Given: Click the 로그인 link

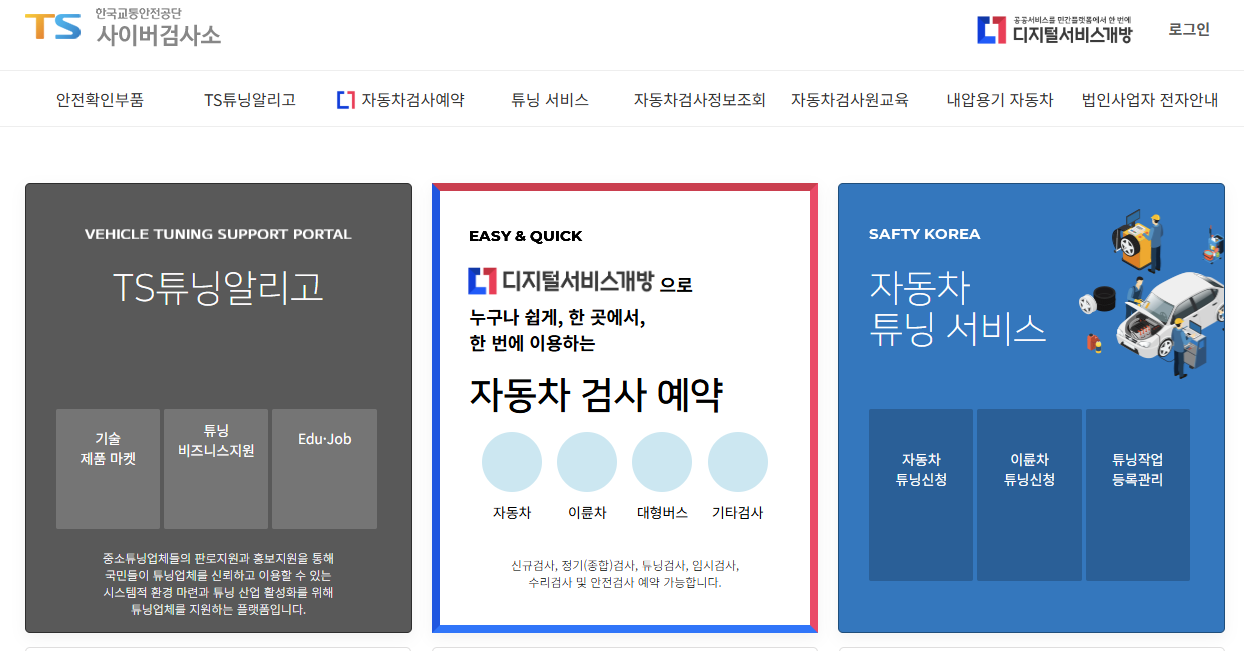Looking at the screenshot, I should 1189,30.
